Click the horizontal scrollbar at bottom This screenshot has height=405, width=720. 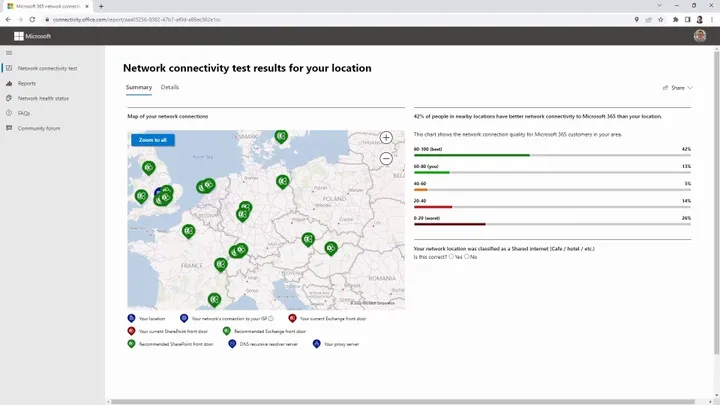tap(402, 402)
